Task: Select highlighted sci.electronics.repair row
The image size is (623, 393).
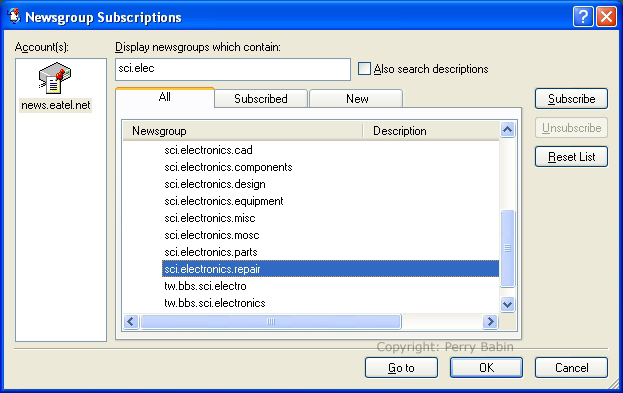Action: (330, 269)
